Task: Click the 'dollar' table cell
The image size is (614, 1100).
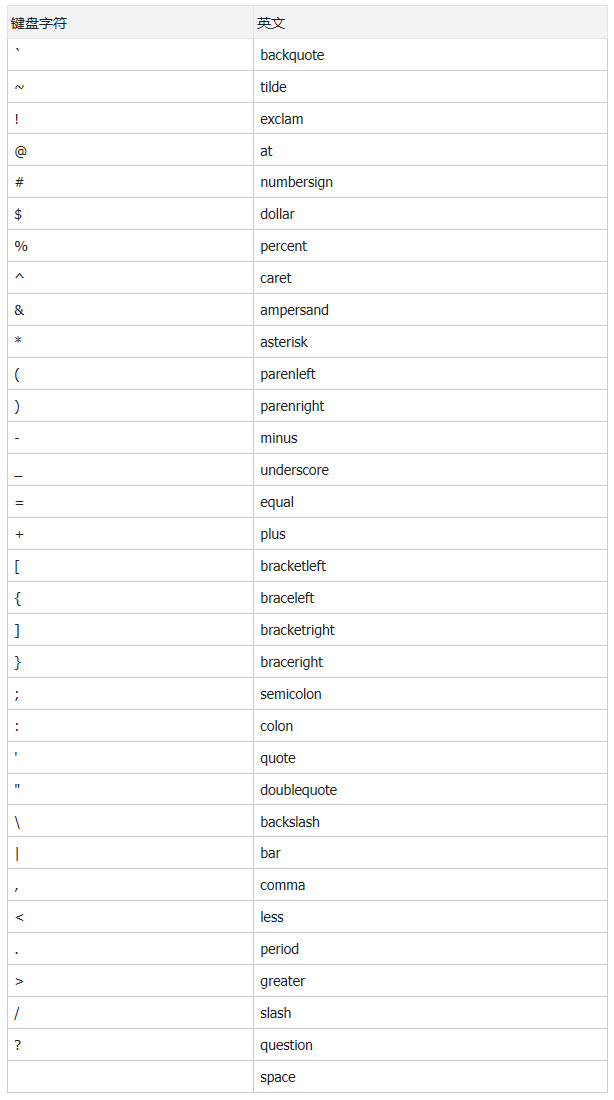Action: (277, 214)
